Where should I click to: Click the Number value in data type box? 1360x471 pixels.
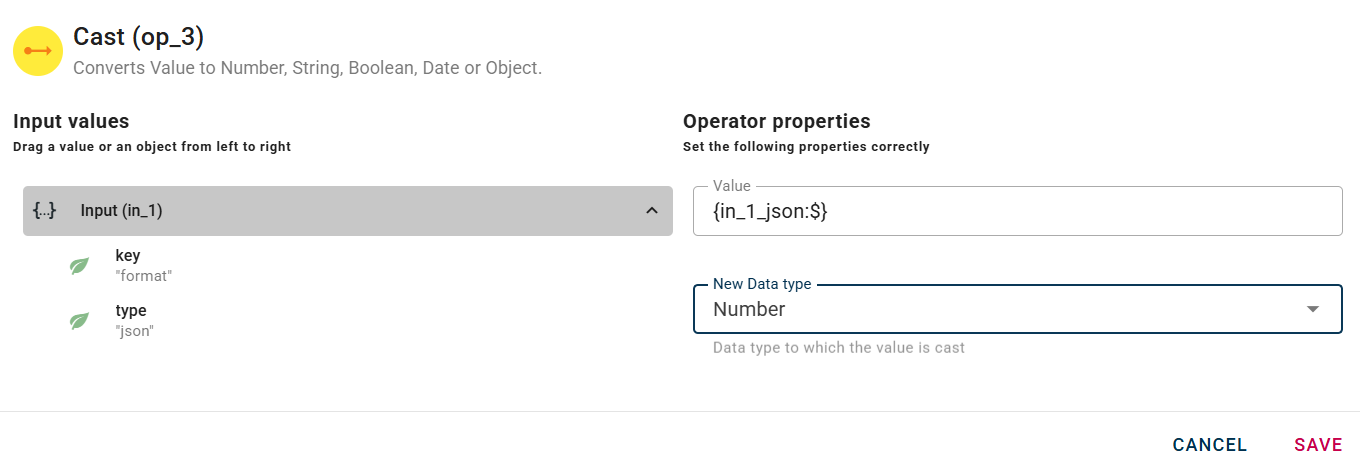tap(749, 309)
